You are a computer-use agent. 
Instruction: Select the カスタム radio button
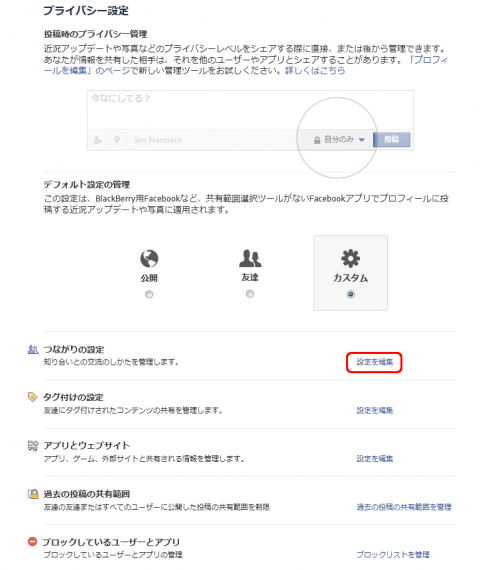tap(351, 294)
